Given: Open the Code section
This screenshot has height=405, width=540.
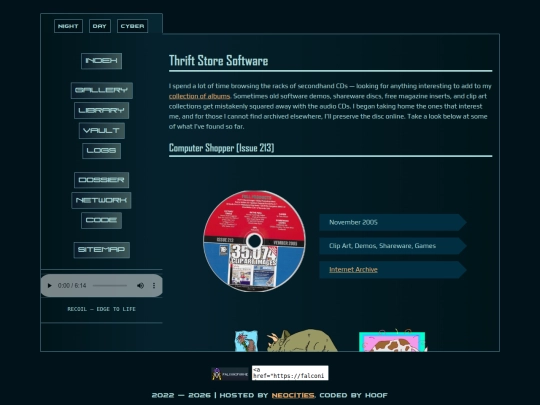Looking at the screenshot, I should coord(102,220).
